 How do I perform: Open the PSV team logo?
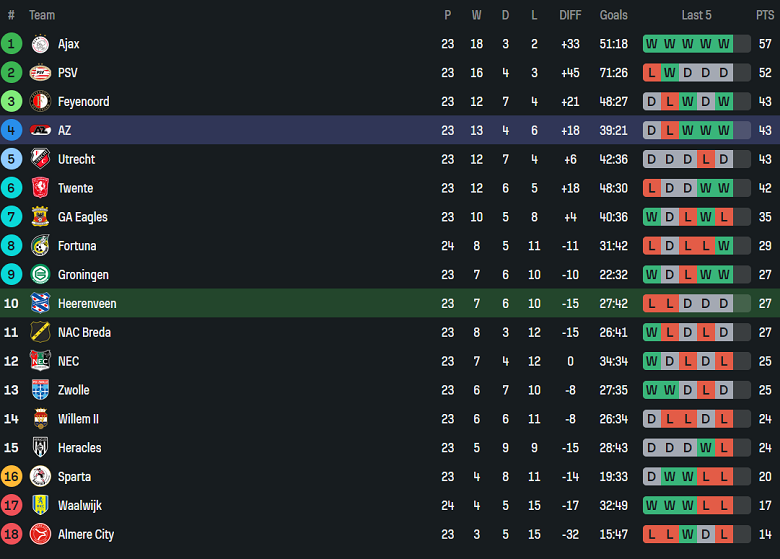pos(40,73)
